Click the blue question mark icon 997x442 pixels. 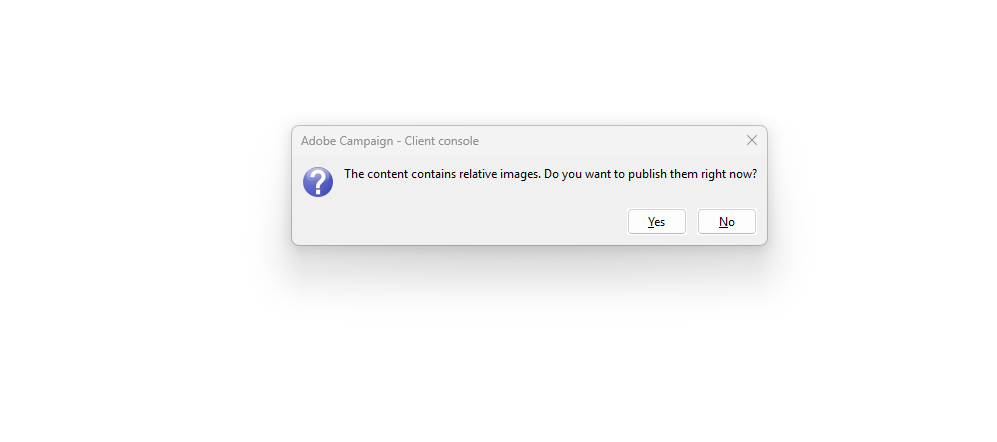point(318,182)
